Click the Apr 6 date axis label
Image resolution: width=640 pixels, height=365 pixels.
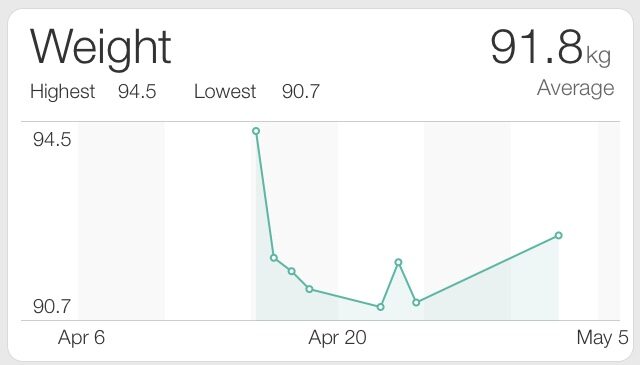pyautogui.click(x=82, y=338)
